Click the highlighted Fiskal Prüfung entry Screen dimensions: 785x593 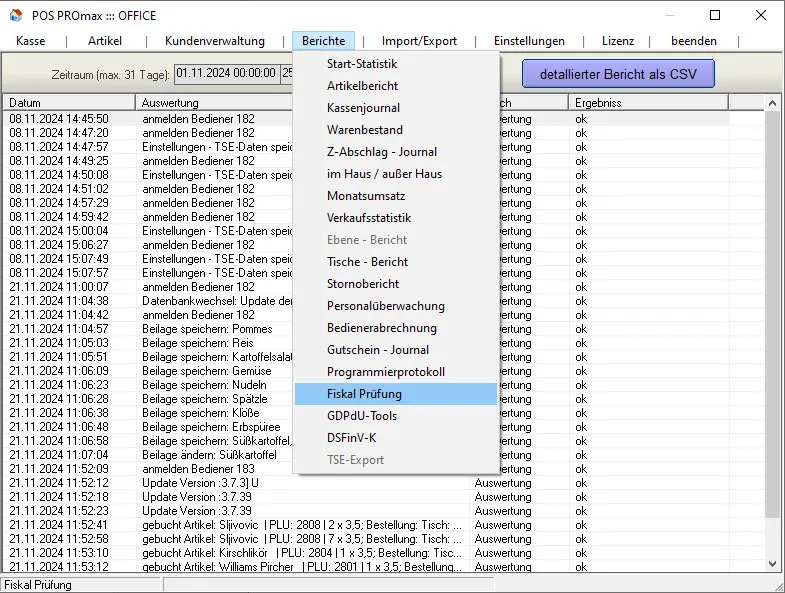coord(396,394)
